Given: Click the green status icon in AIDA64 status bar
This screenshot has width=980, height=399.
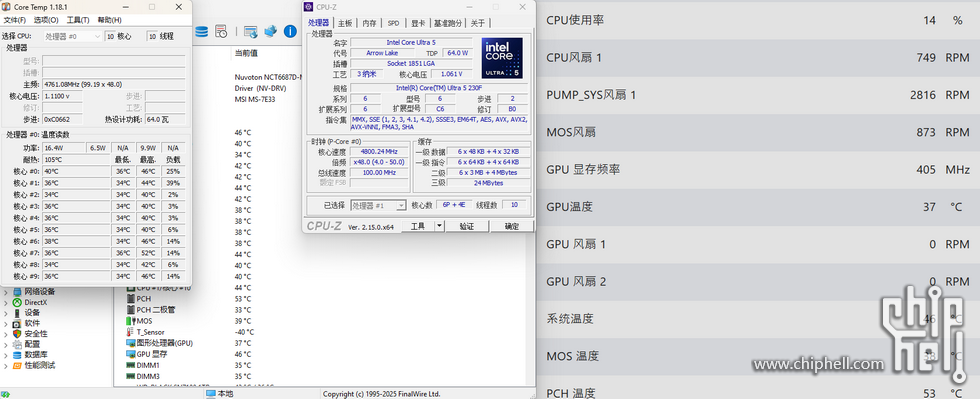Looking at the screenshot, I should click(6, 394).
